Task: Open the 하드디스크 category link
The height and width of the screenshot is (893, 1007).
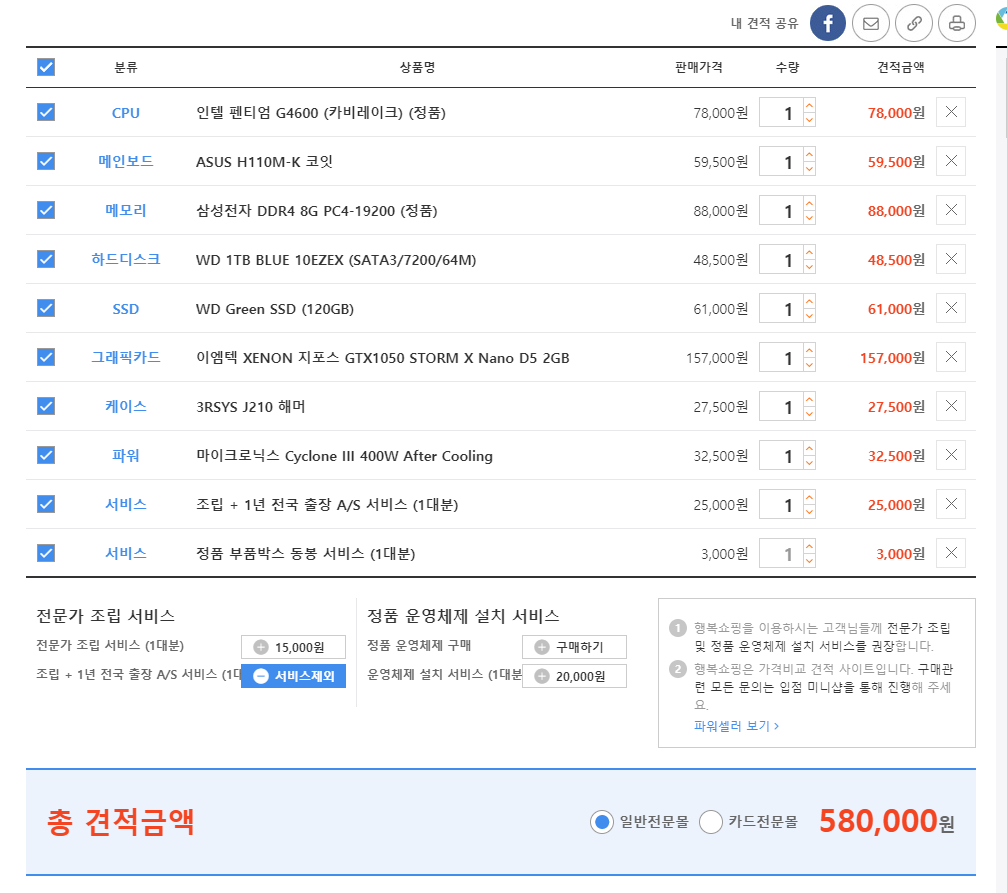Action: pyautogui.click(x=125, y=260)
